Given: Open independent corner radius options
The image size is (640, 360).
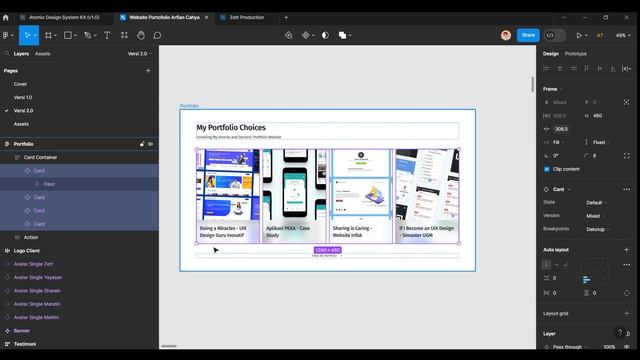Looking at the screenshot, I should (x=627, y=156).
